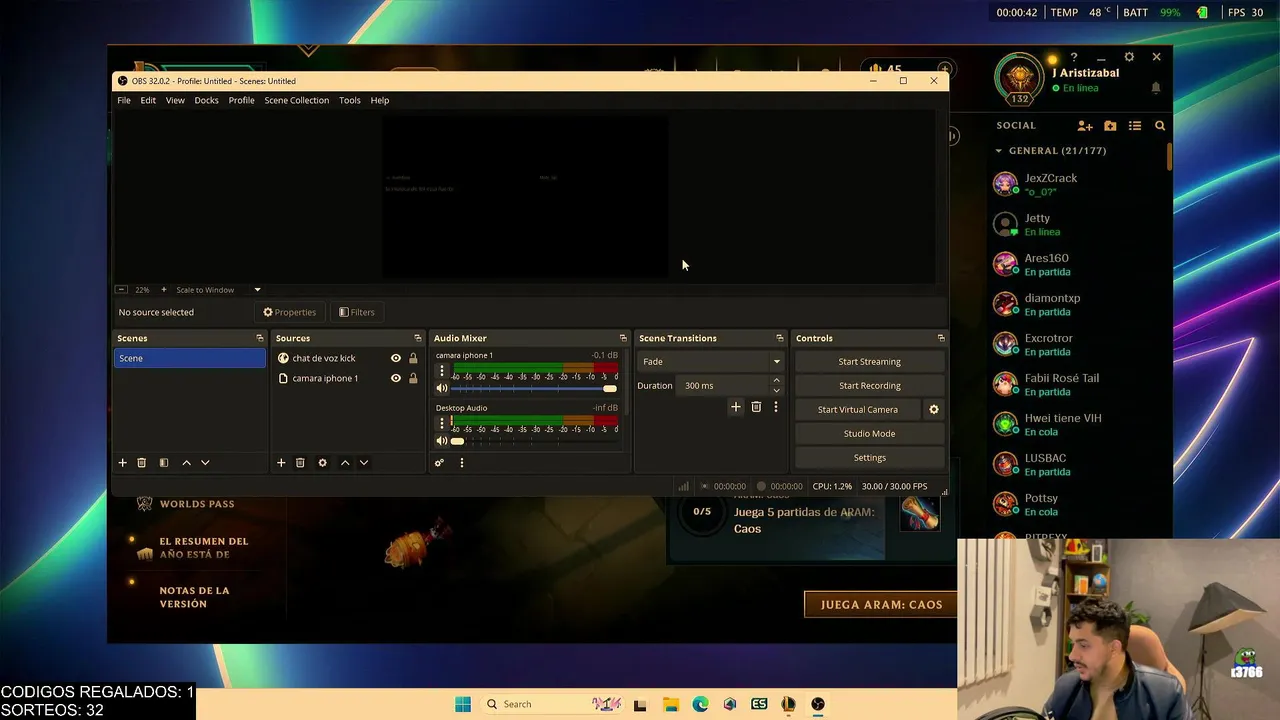Adjust camara iphone 1 volume slider
This screenshot has height=720, width=1280.
click(x=534, y=388)
